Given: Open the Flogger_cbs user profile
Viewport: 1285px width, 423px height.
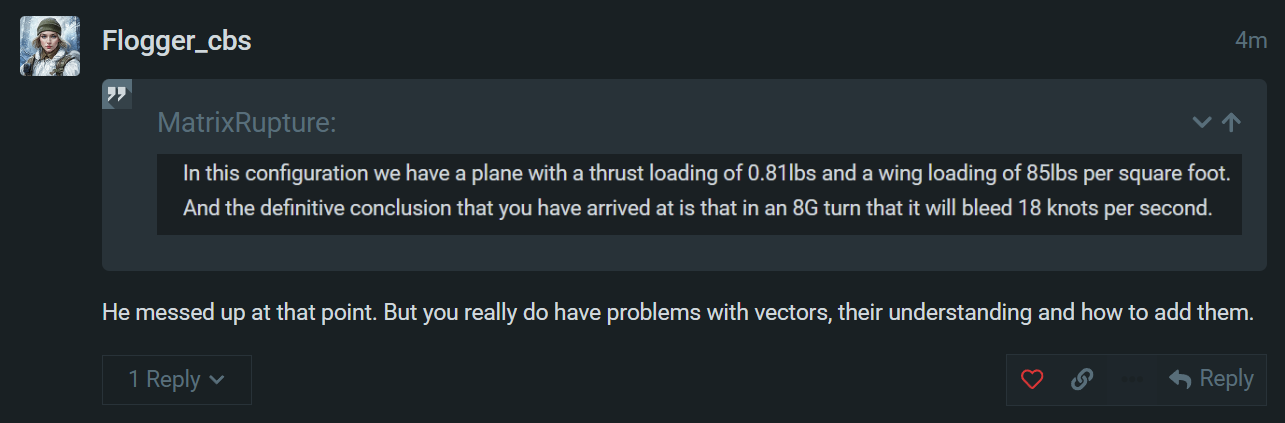Looking at the screenshot, I should coord(177,41).
